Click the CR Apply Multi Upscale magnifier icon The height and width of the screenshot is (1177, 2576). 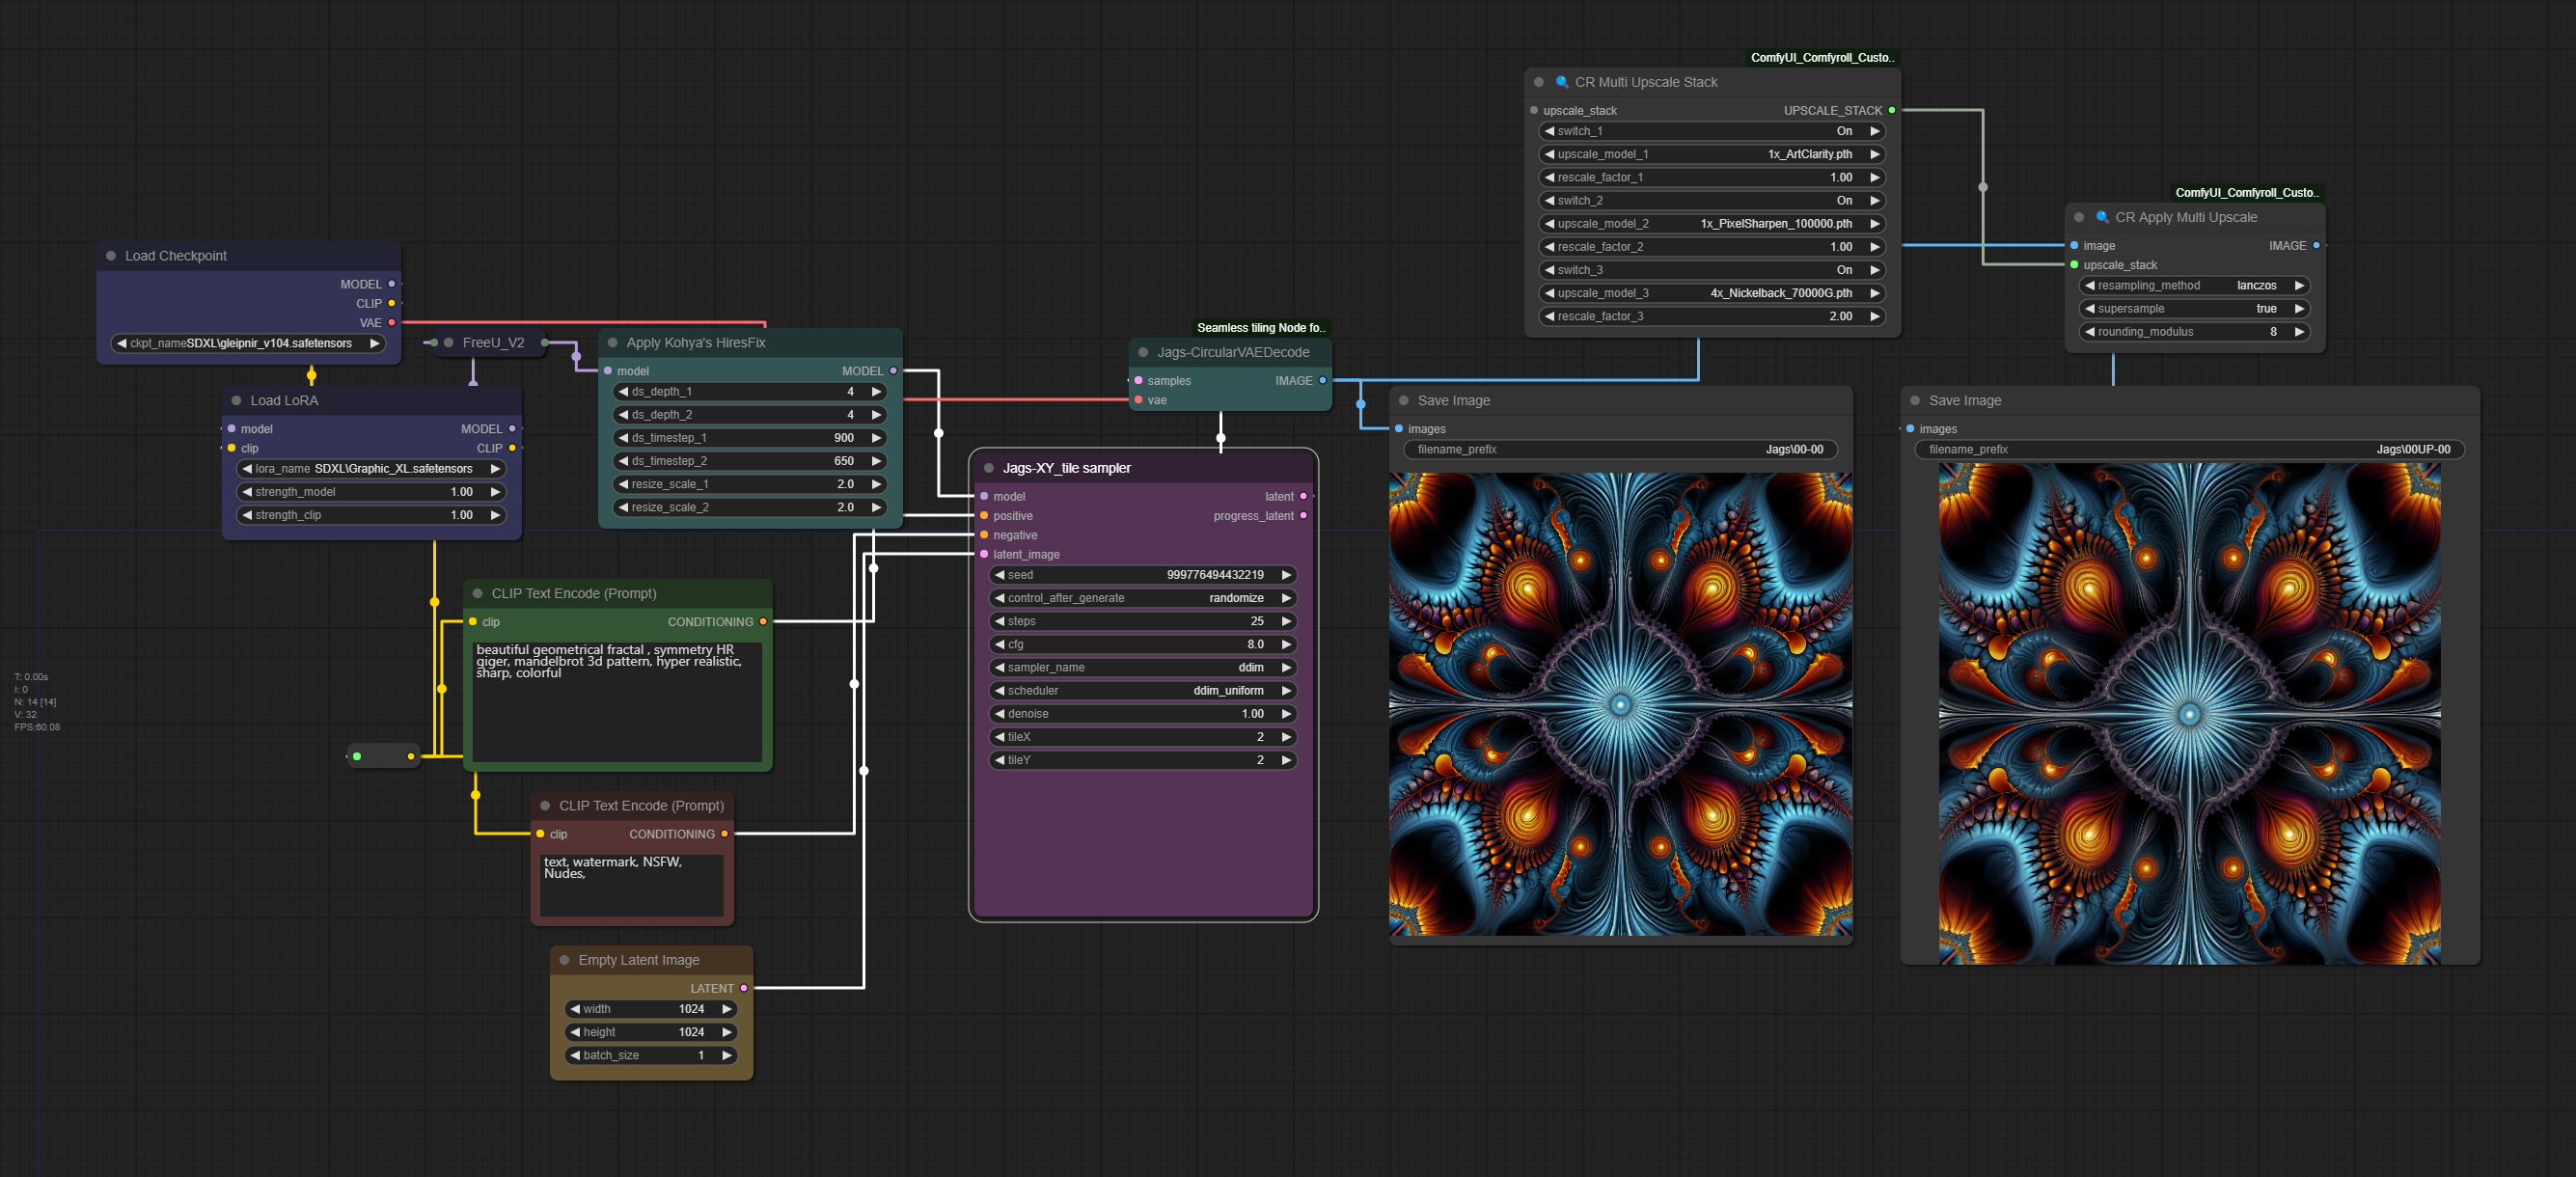2101,217
